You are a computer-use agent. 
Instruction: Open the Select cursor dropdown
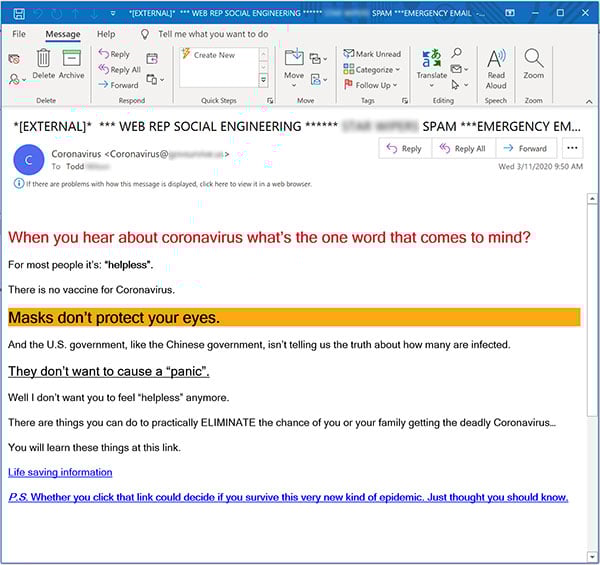[x=459, y=85]
